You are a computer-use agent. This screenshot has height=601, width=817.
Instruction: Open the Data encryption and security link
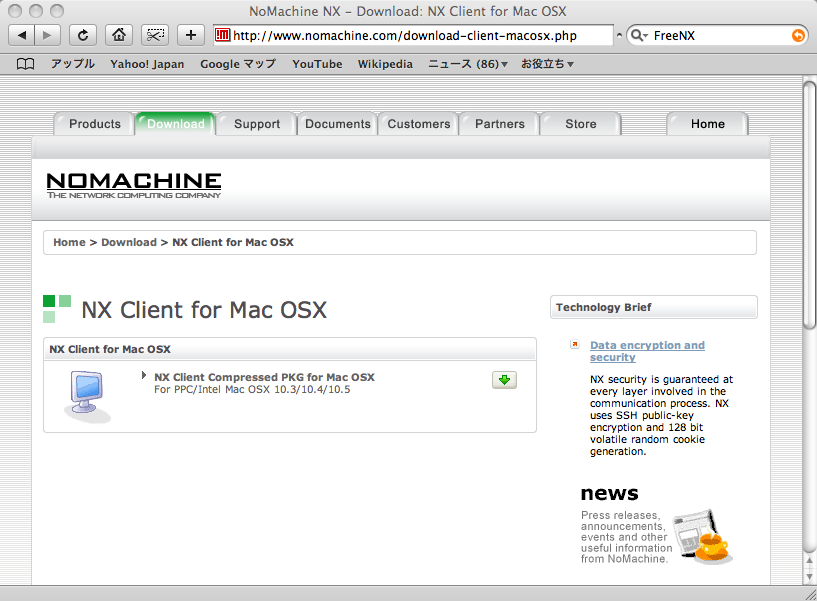tap(647, 351)
